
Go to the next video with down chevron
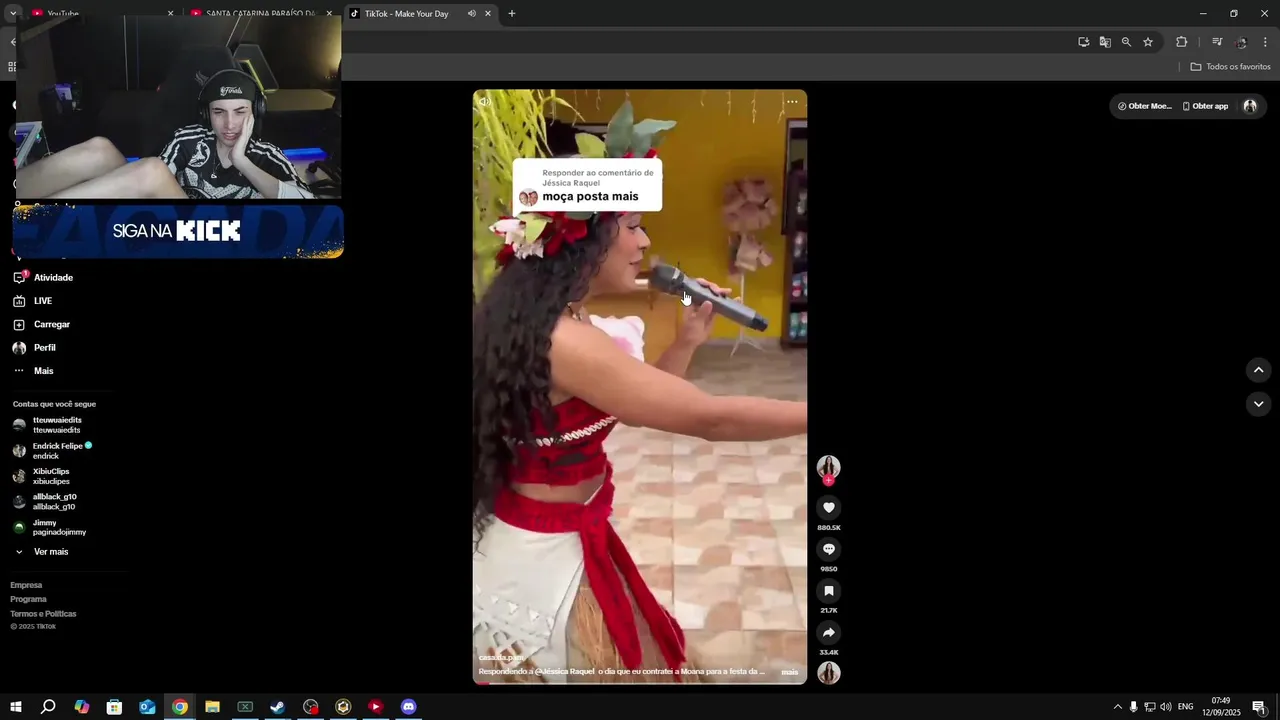click(1258, 404)
